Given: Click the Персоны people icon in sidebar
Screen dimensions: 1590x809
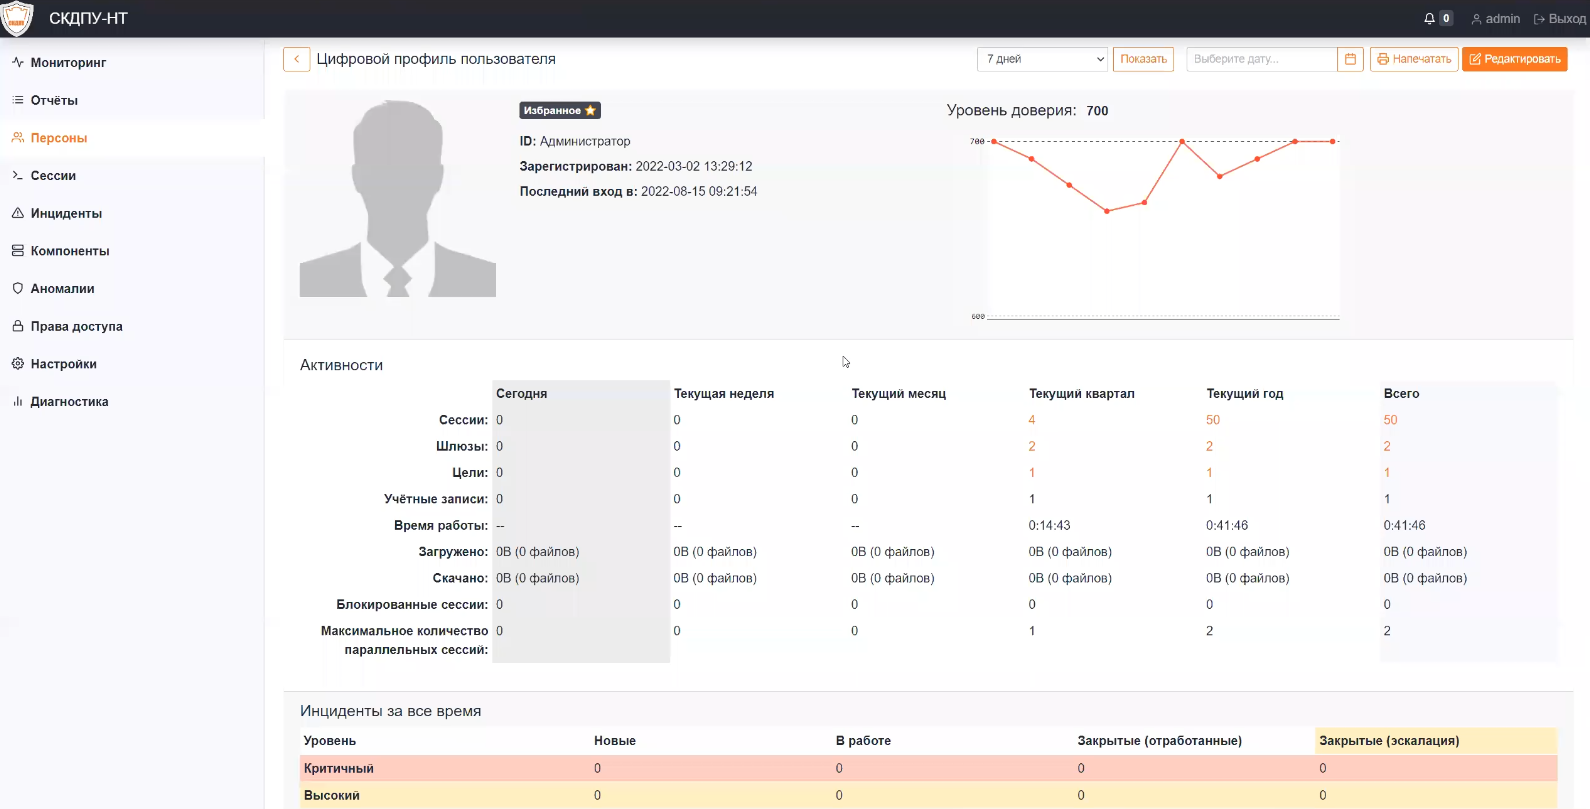Looking at the screenshot, I should (x=17, y=138).
